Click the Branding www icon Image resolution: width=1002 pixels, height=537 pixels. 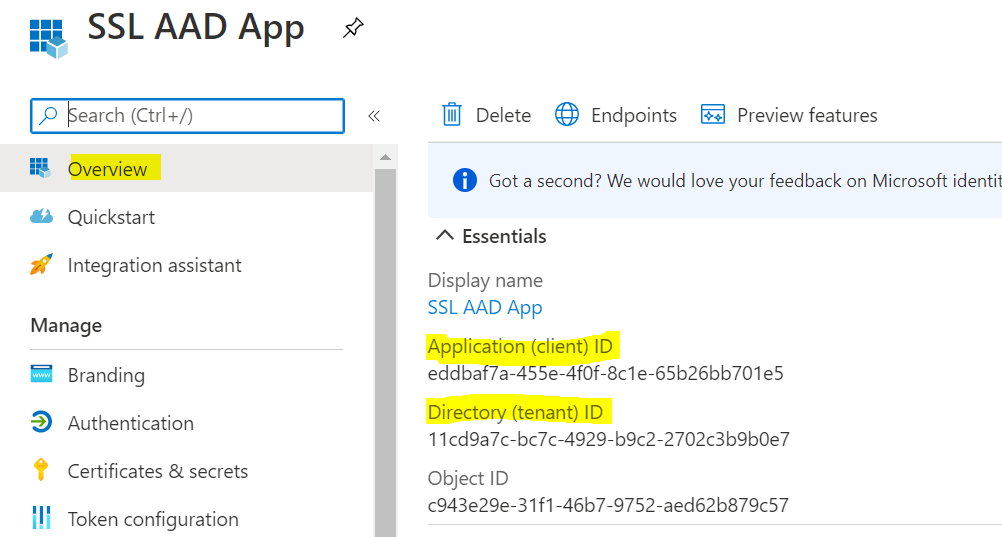tap(42, 374)
